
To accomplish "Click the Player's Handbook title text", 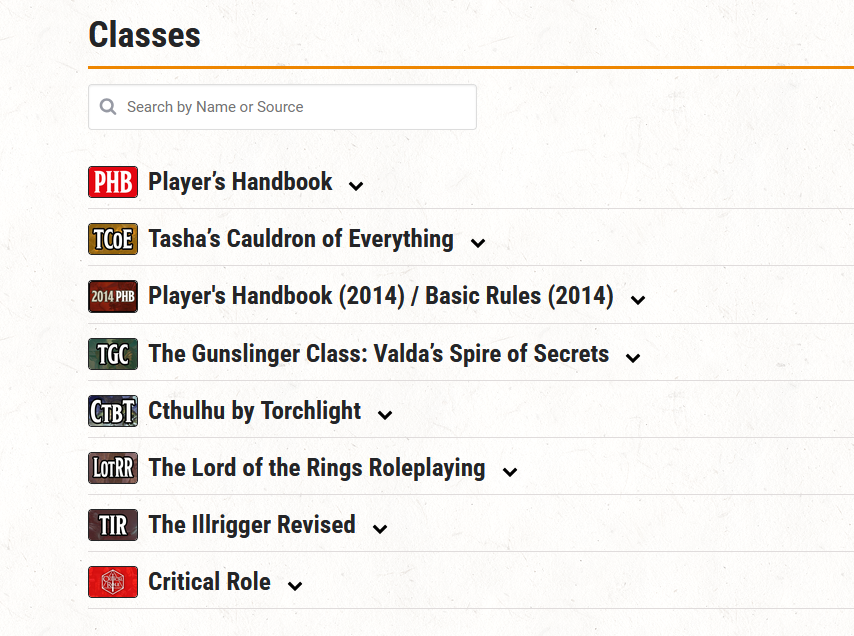I will 240,182.
